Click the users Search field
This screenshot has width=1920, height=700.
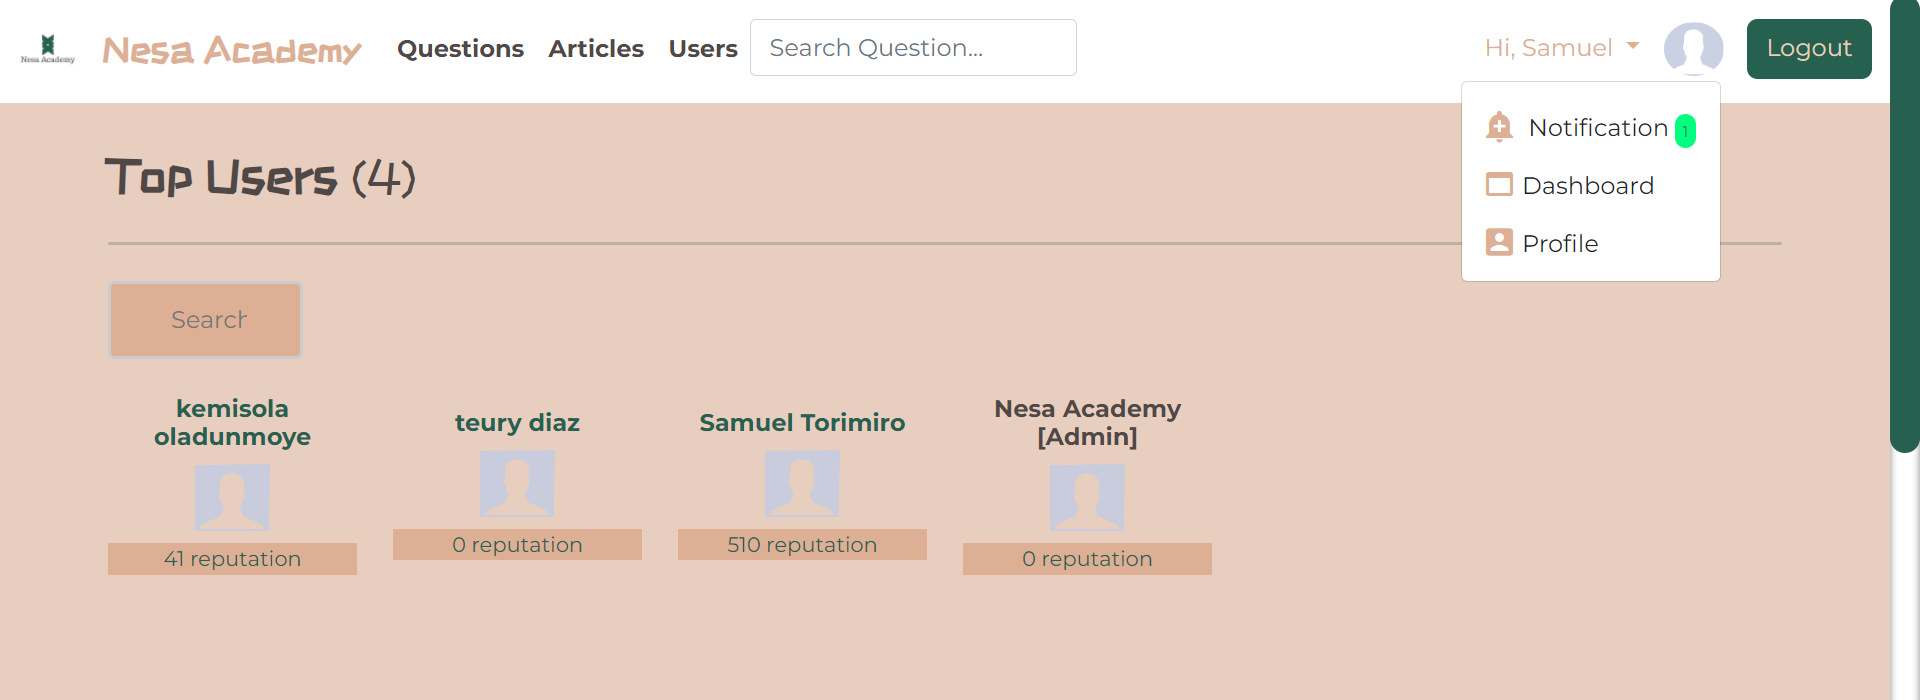point(205,320)
